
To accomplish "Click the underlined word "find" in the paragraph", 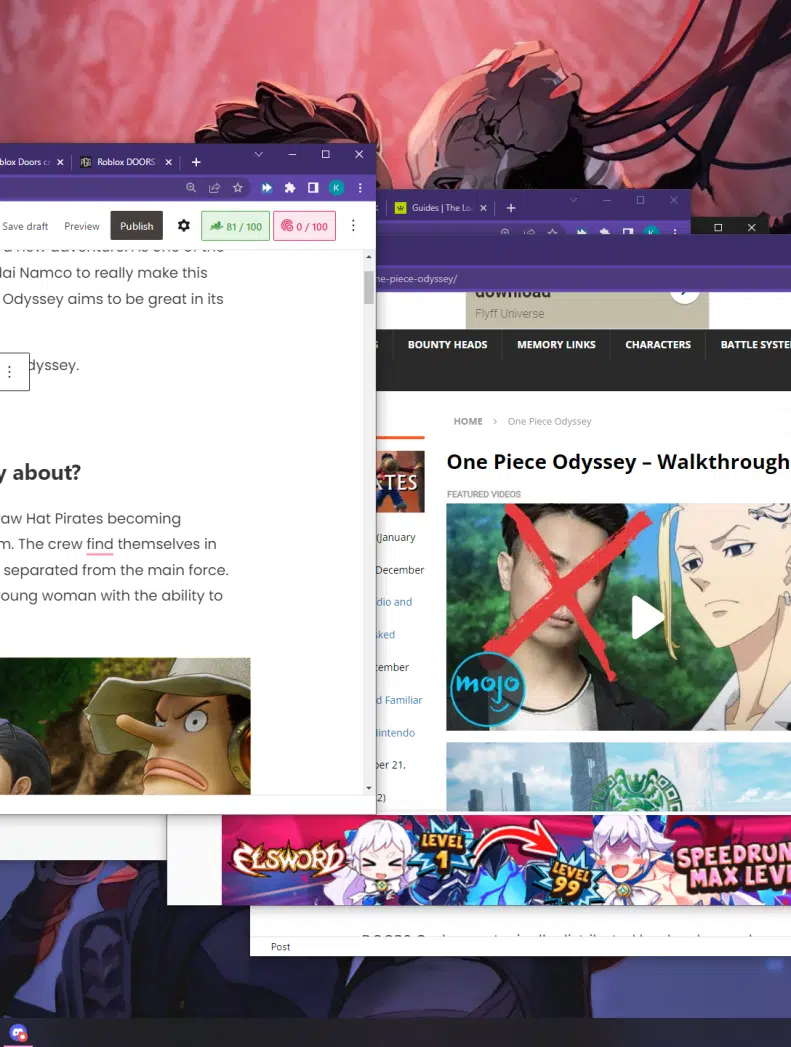I will (99, 544).
